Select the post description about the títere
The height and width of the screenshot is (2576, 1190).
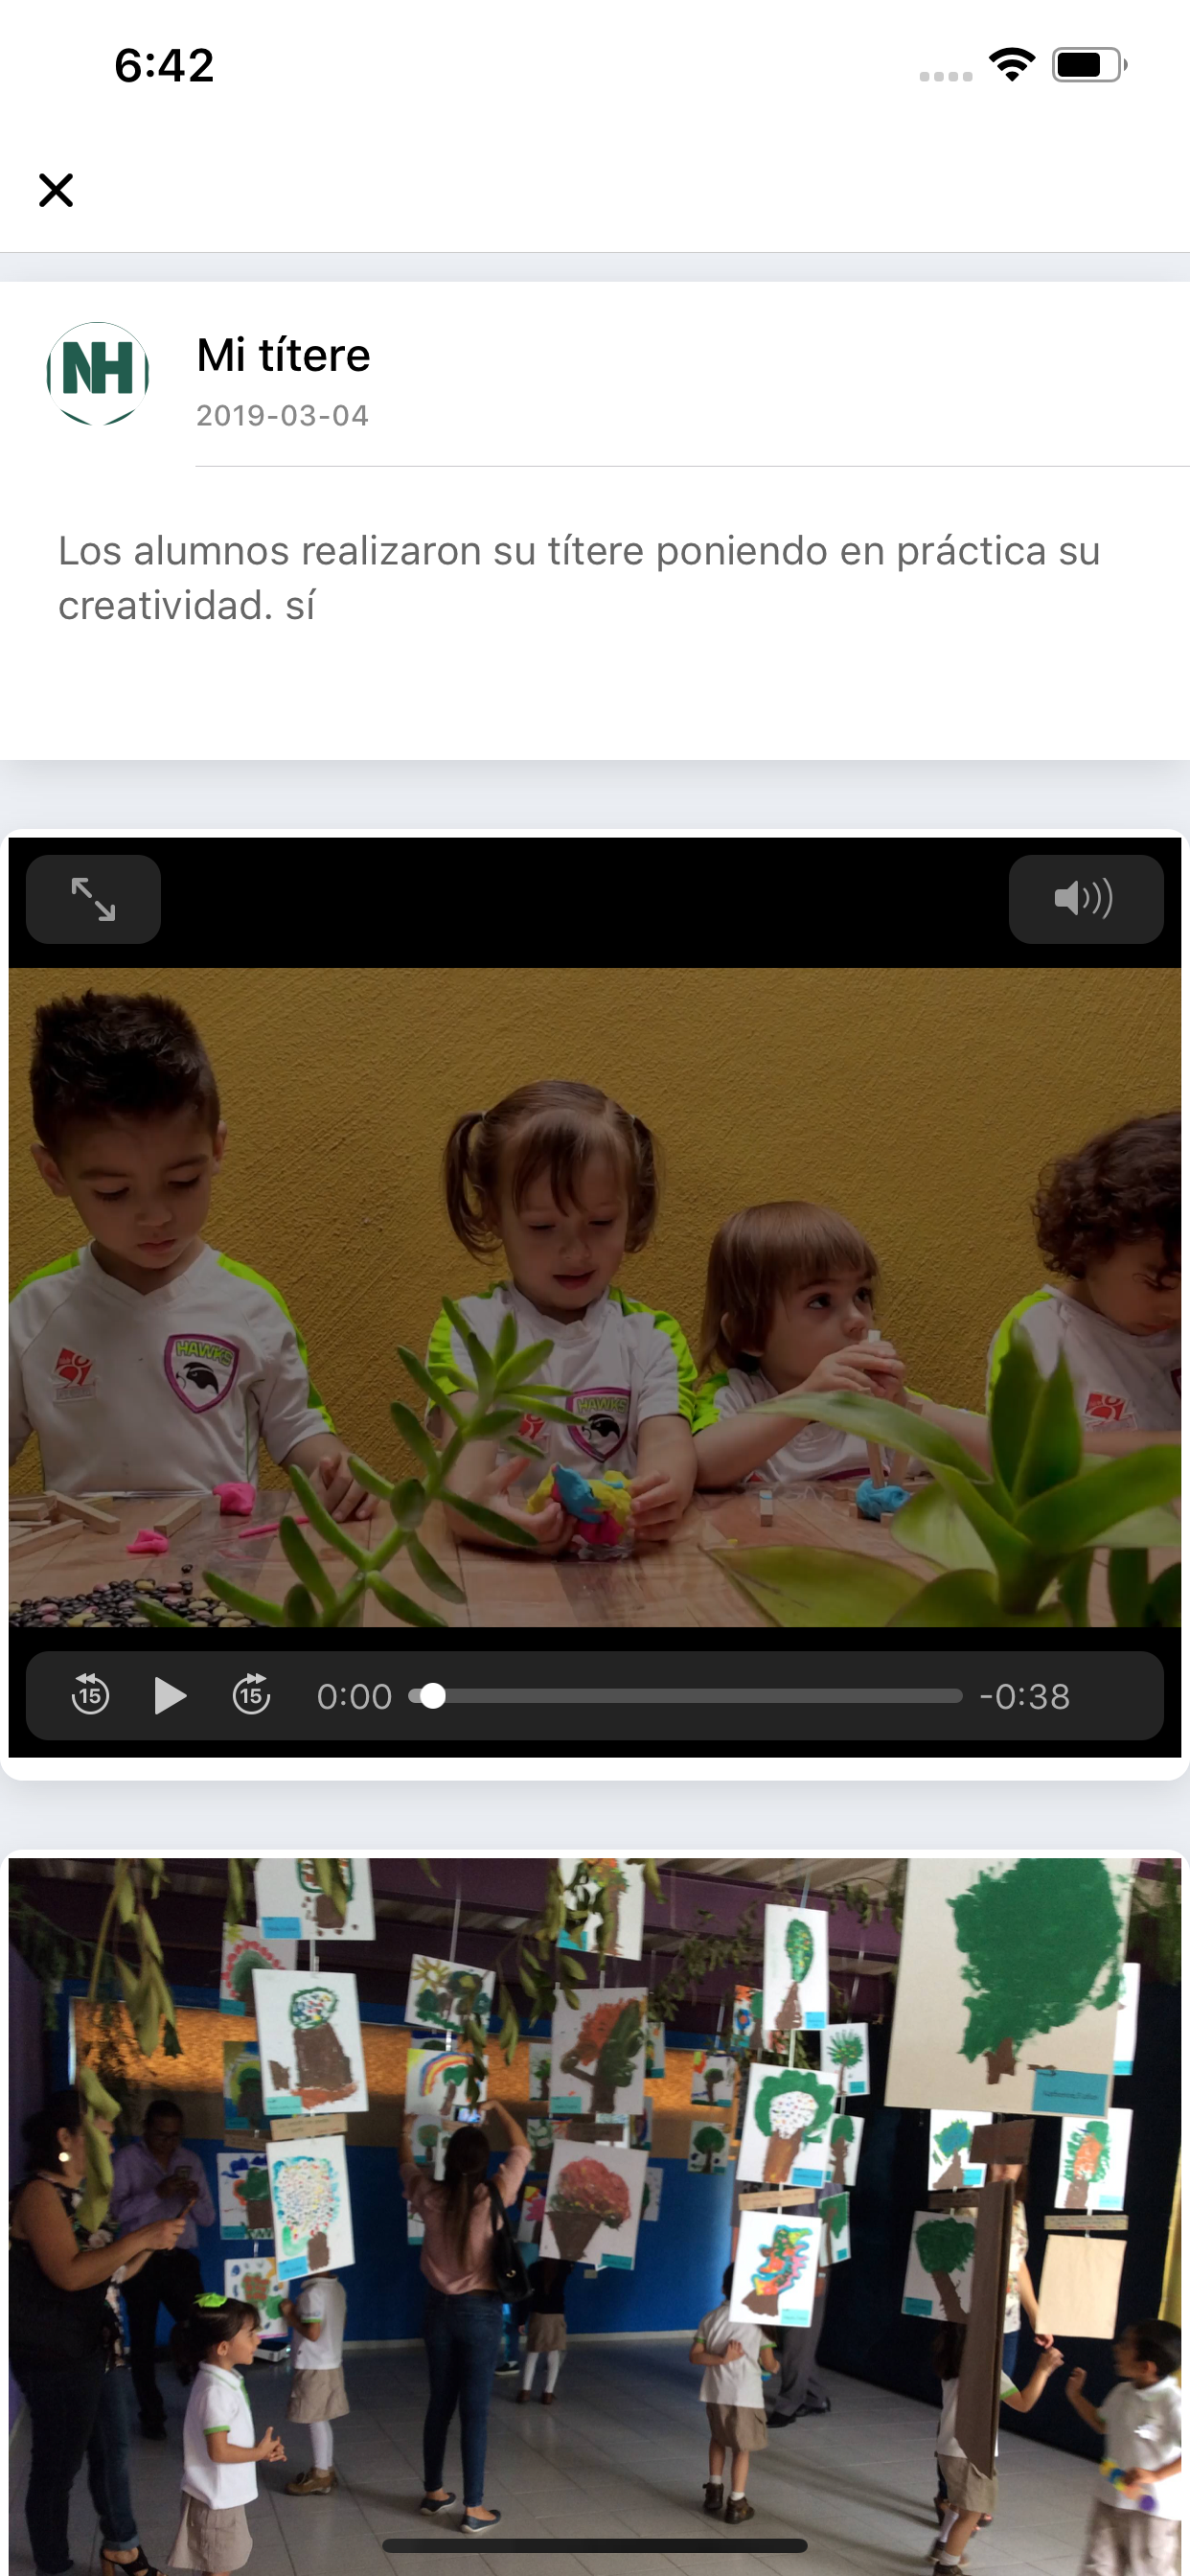click(x=579, y=578)
